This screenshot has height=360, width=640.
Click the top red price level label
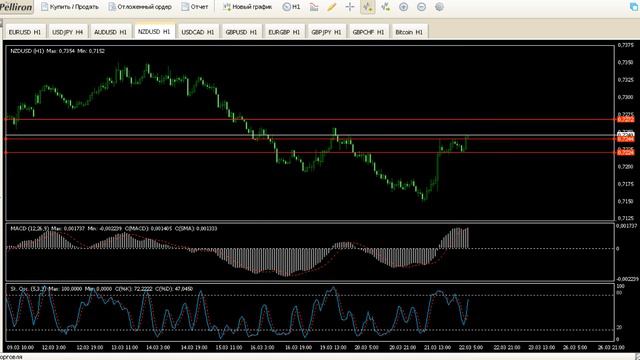tap(625, 120)
